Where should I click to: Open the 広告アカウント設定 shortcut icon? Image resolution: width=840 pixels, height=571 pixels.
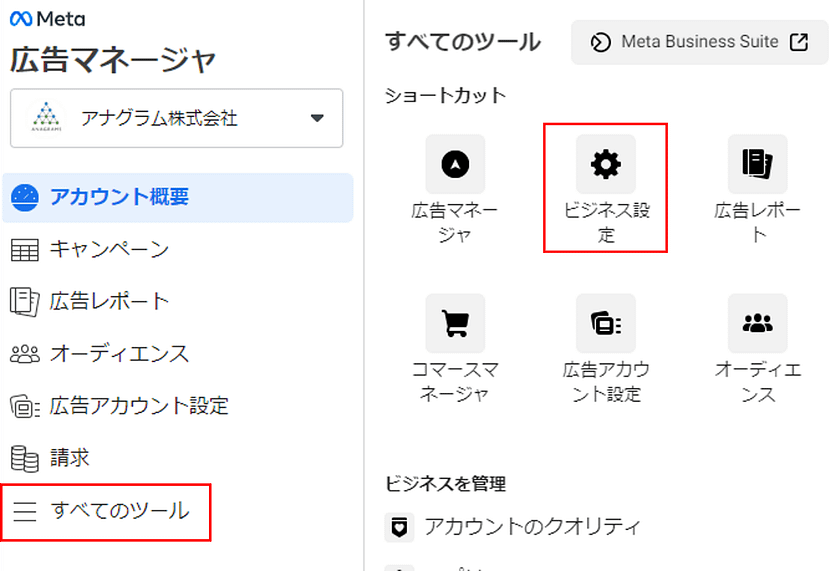tap(605, 322)
